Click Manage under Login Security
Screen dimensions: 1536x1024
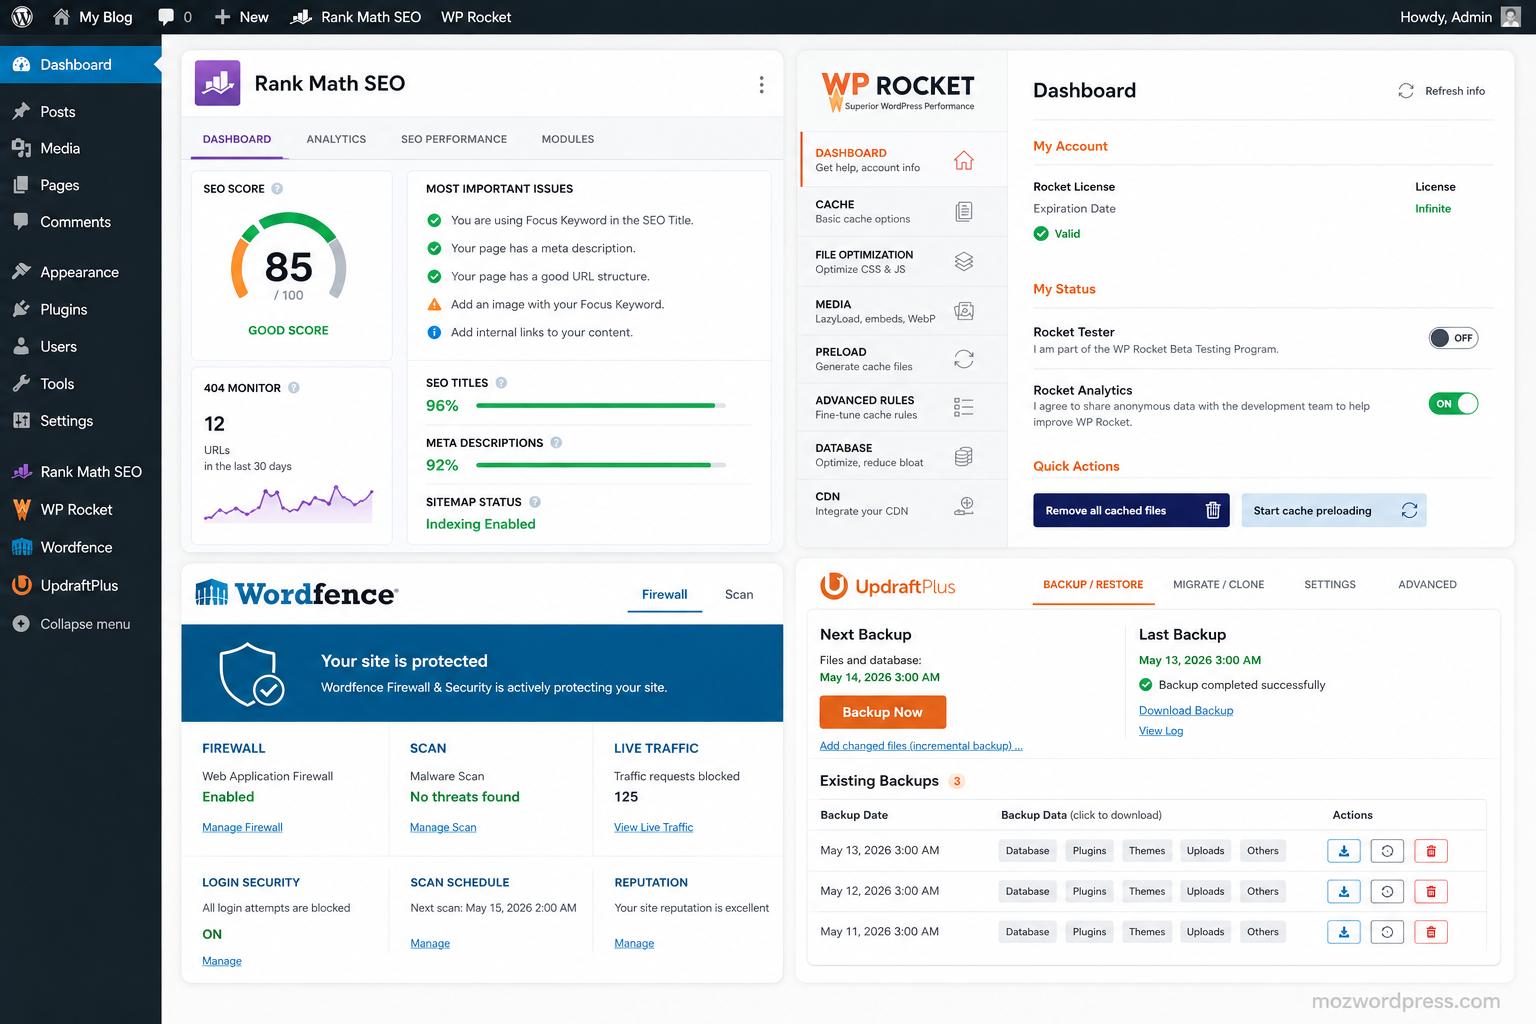coord(222,962)
